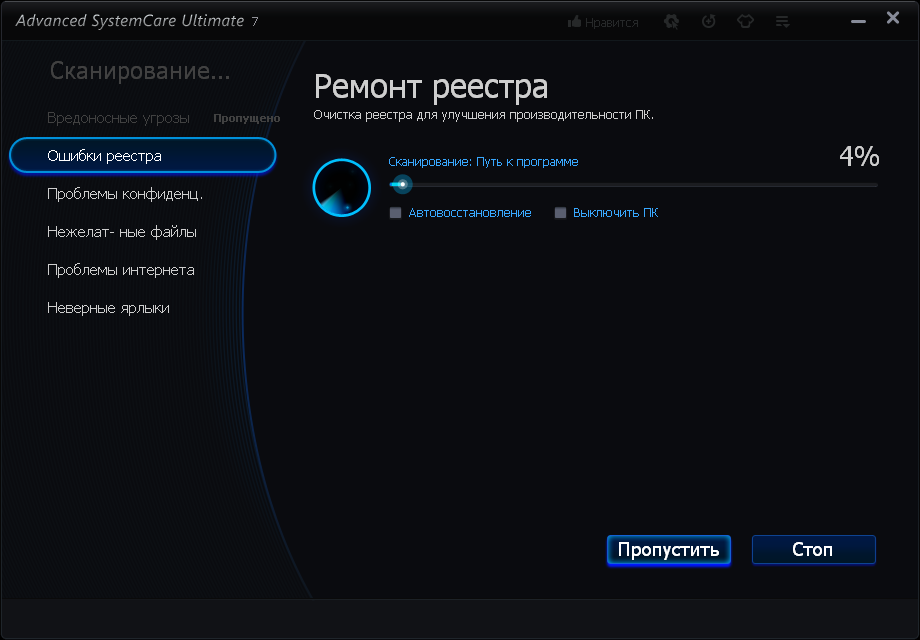
Task: Select Проблемы конфиденц. in the scan list
Action: 125,194
